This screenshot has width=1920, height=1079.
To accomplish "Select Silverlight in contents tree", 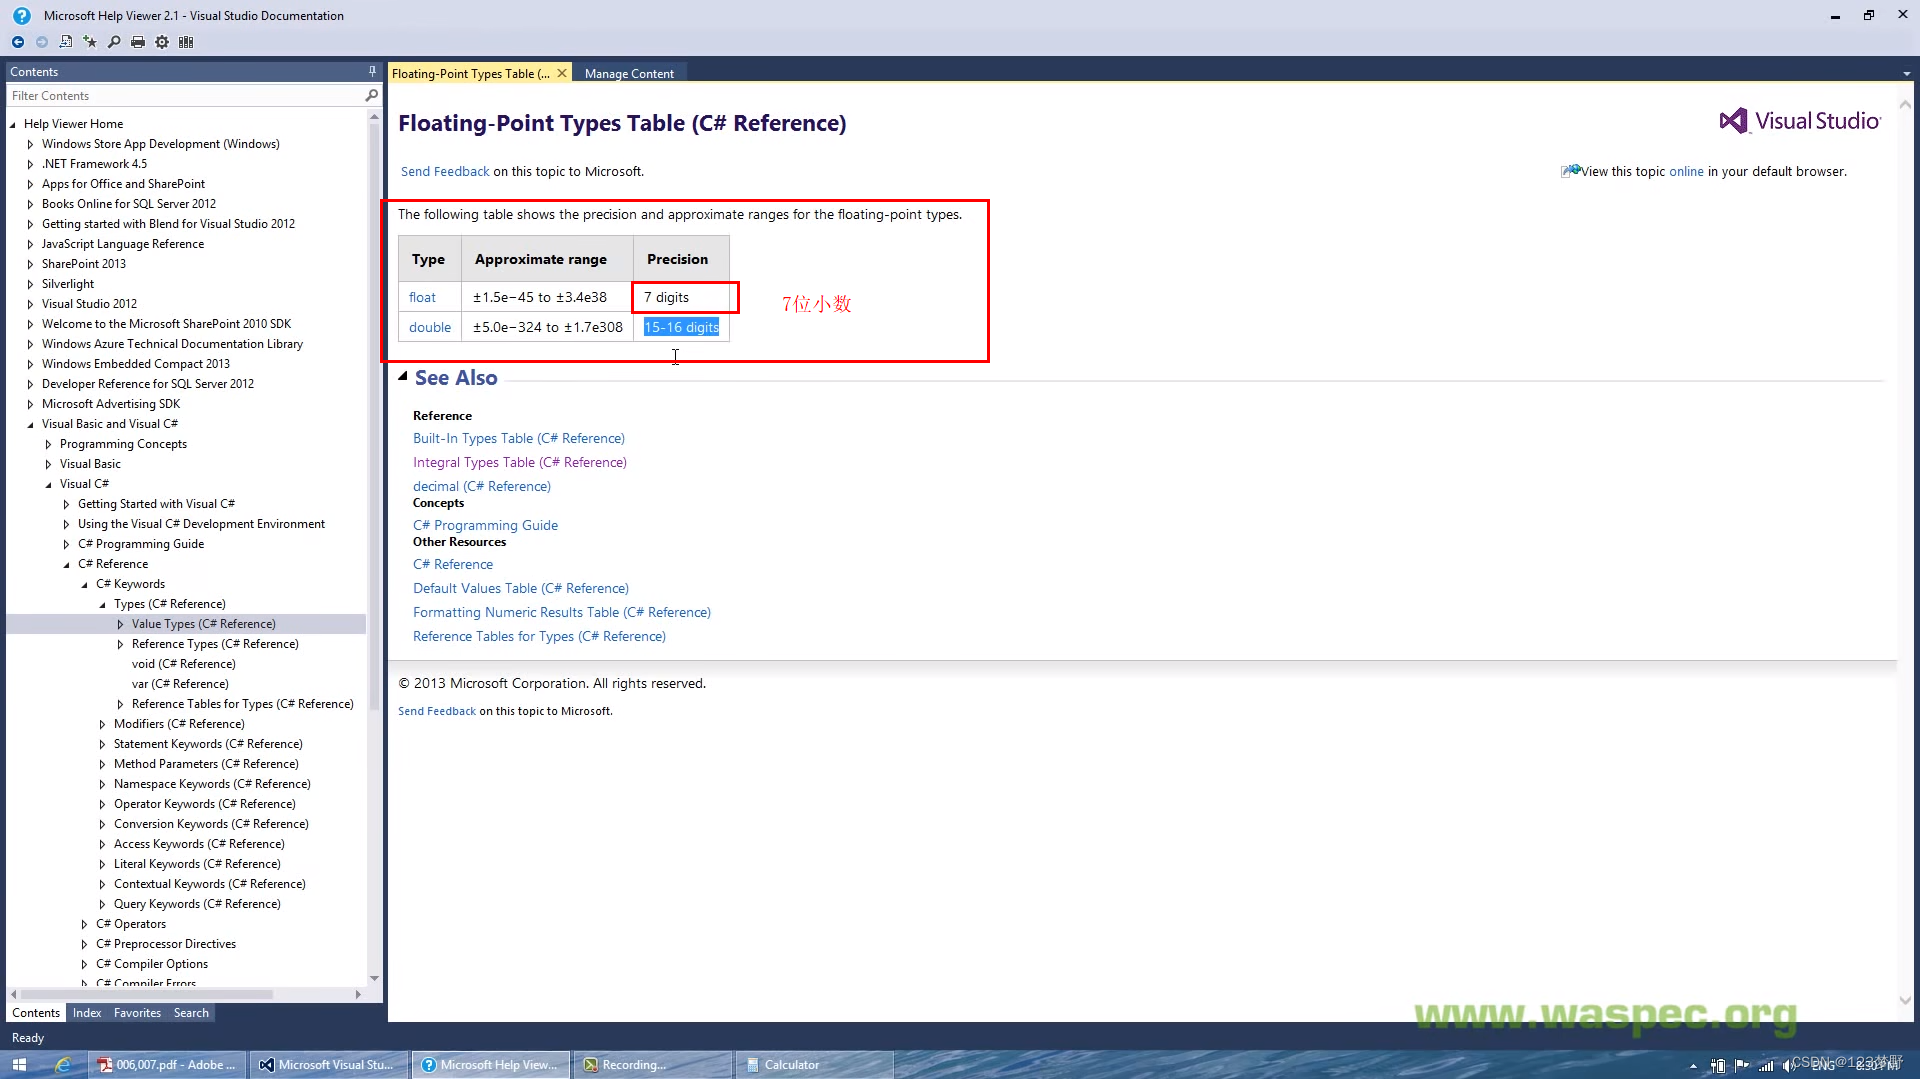I will 68,284.
